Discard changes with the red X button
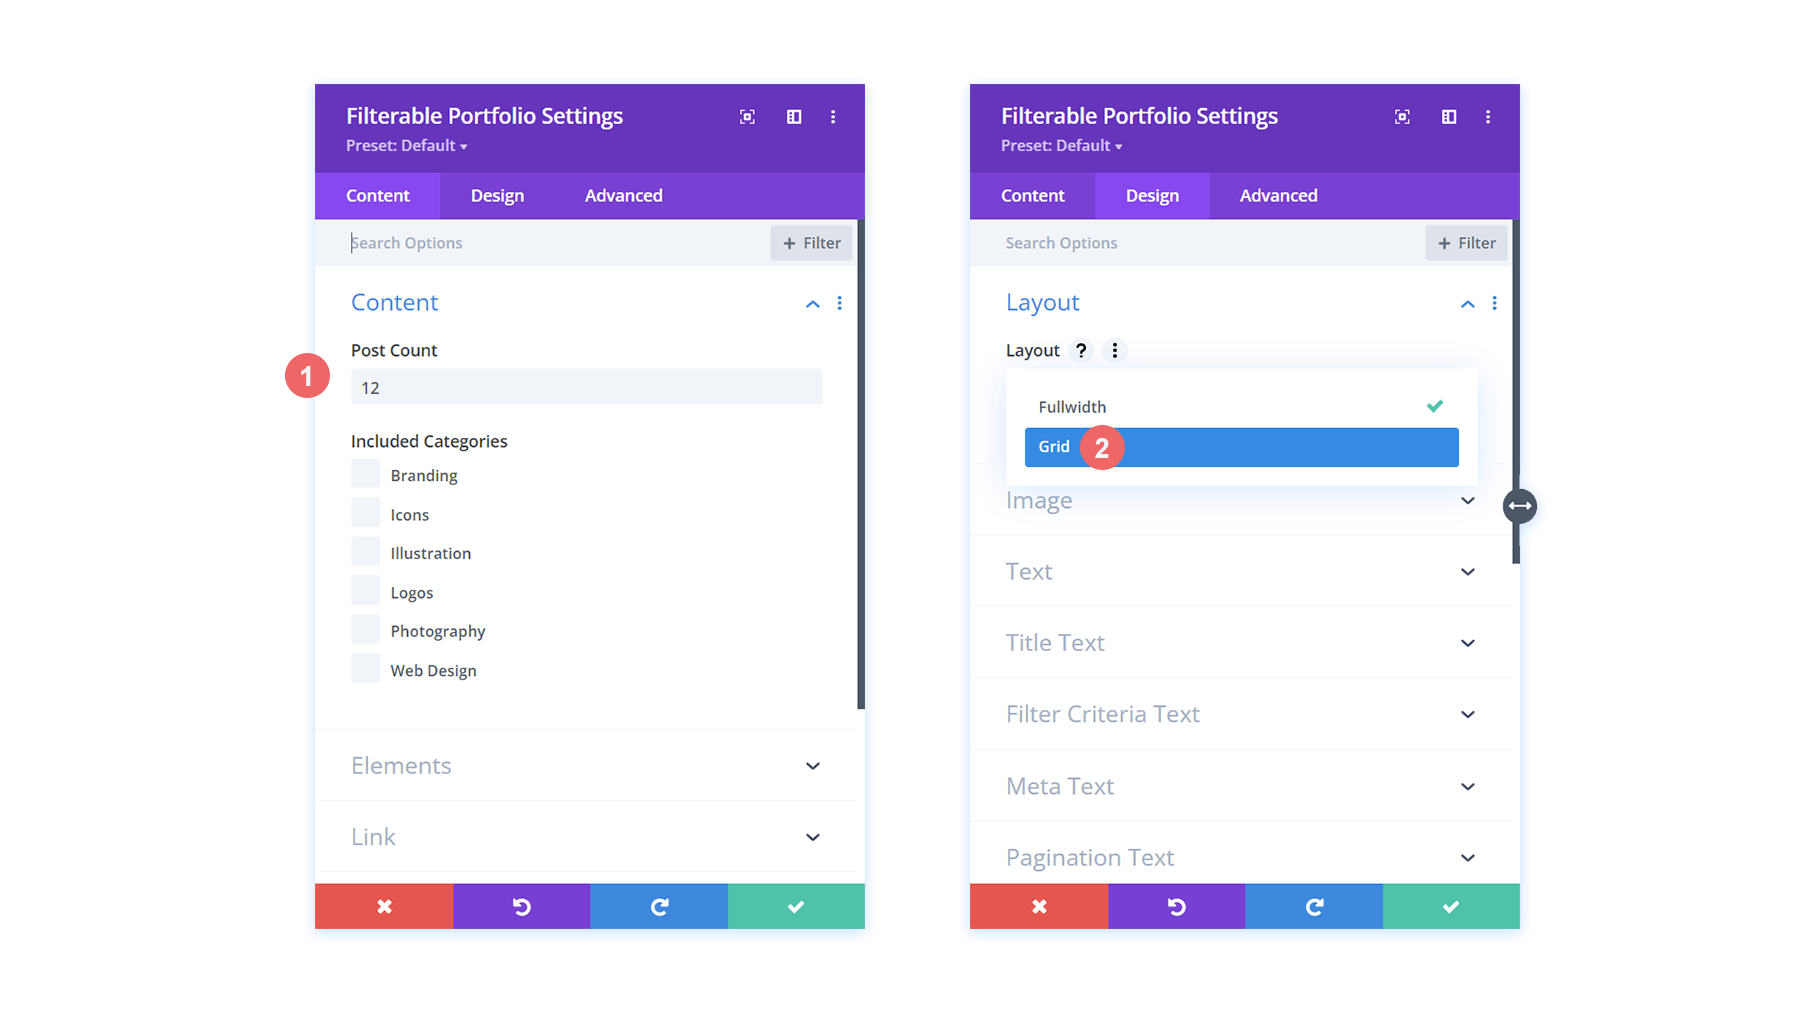The height and width of the screenshot is (1013, 1800). click(384, 906)
